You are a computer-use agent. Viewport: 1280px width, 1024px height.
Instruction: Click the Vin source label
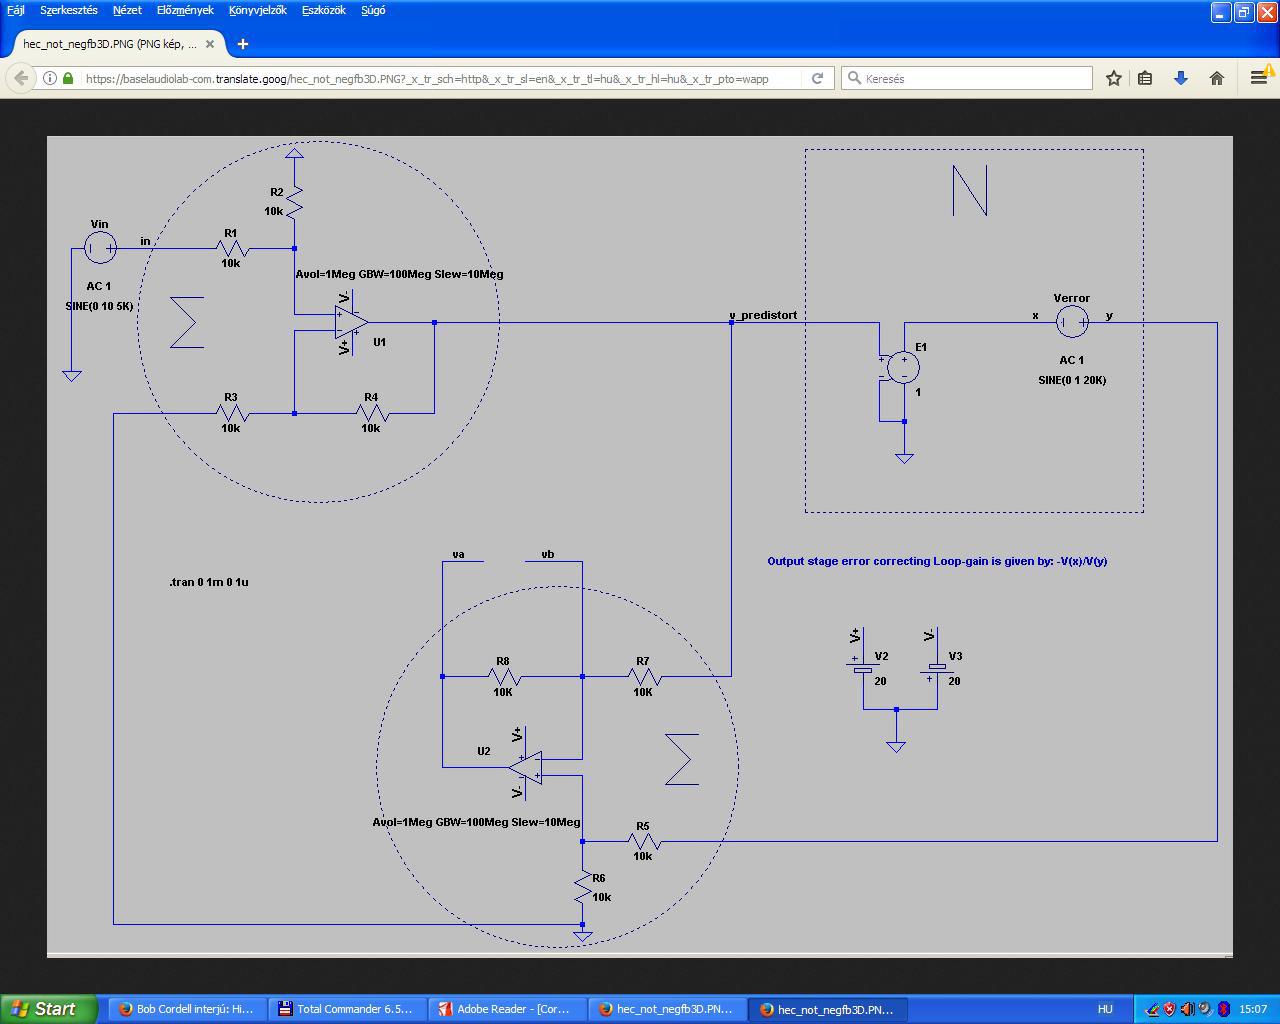pyautogui.click(x=99, y=225)
